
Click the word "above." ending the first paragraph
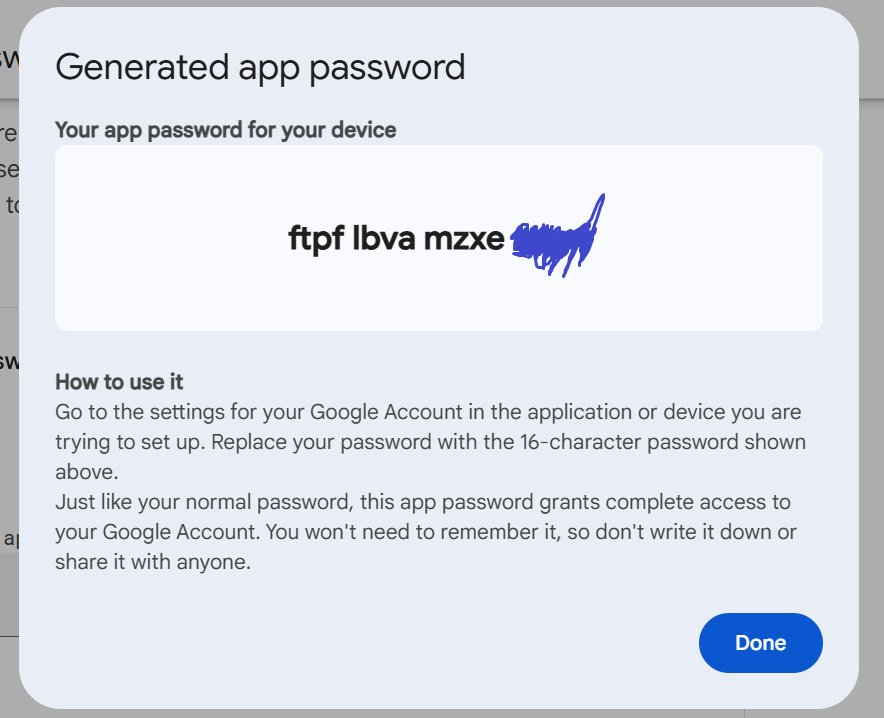(x=87, y=472)
